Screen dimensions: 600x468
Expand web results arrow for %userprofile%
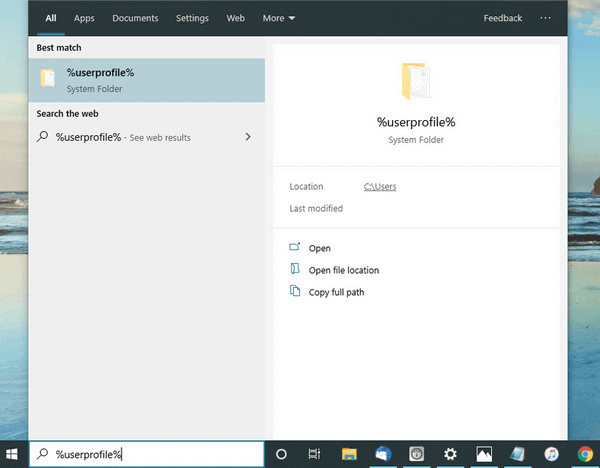click(248, 137)
